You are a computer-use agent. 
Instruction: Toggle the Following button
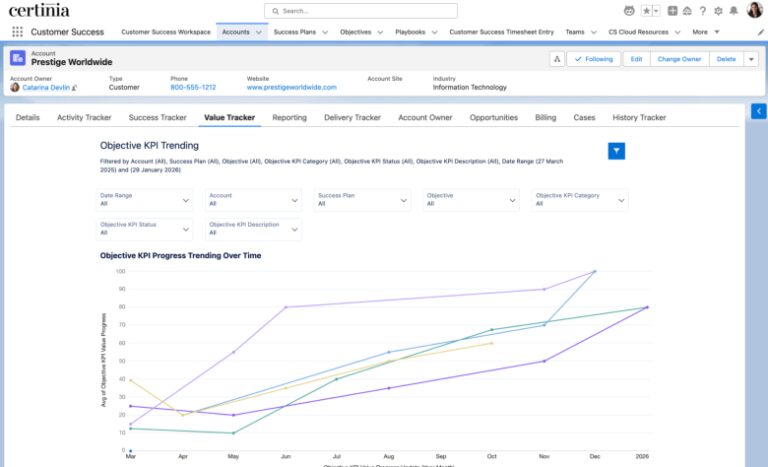click(x=593, y=59)
